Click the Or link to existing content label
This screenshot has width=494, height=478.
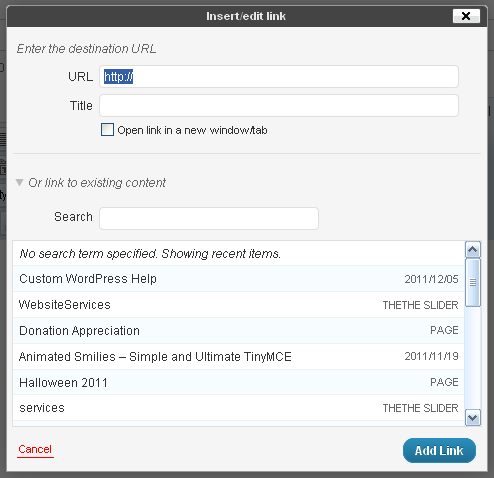tap(97, 183)
